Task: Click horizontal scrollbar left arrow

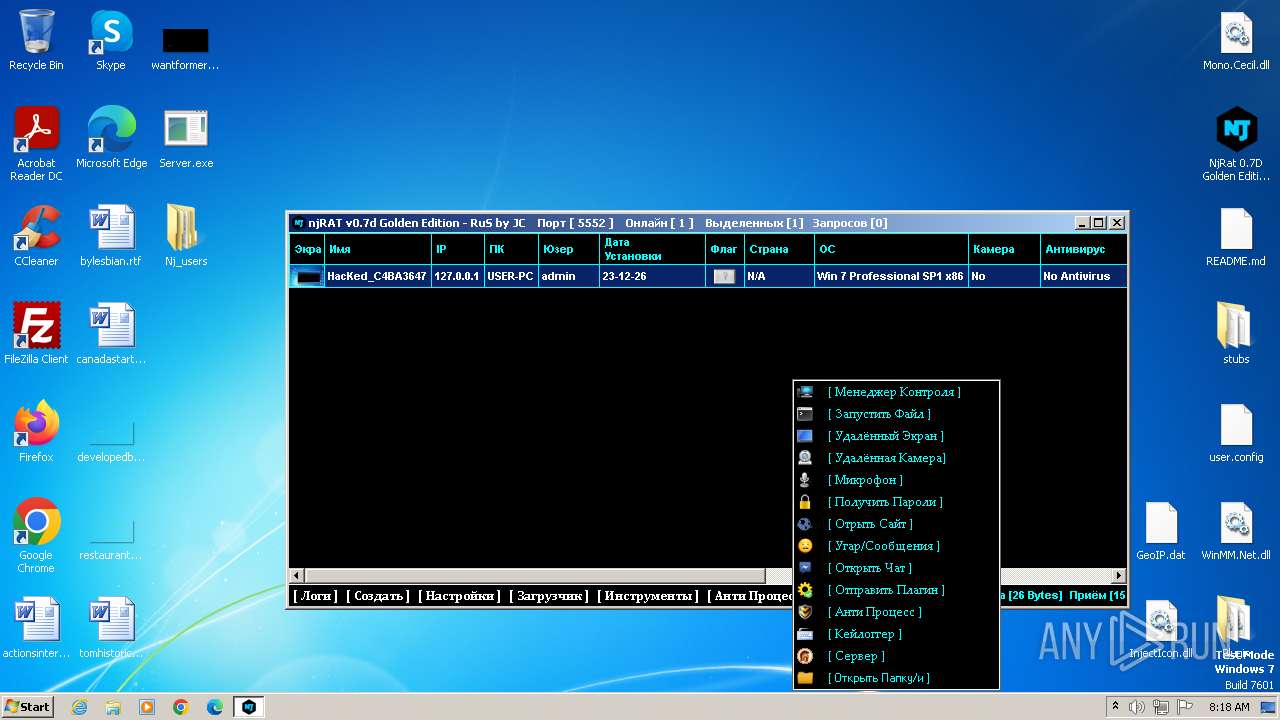Action: click(x=297, y=576)
